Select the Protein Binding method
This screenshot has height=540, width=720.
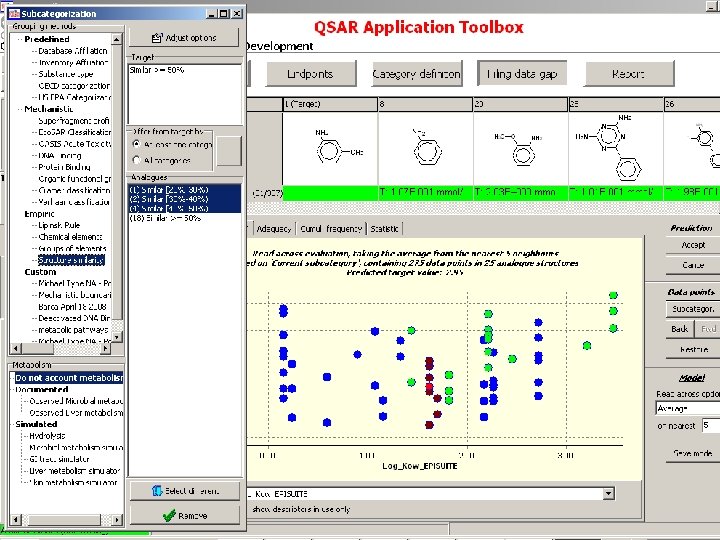[x=64, y=167]
